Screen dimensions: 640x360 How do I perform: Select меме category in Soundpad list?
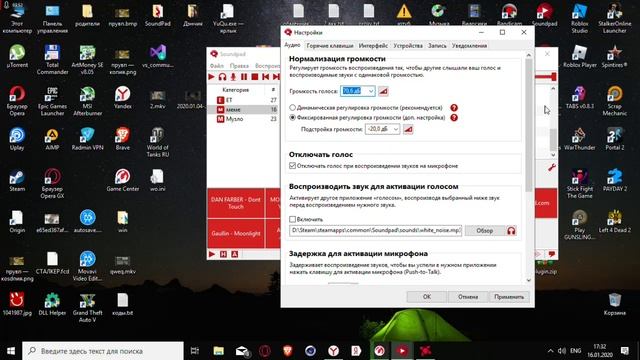point(243,109)
